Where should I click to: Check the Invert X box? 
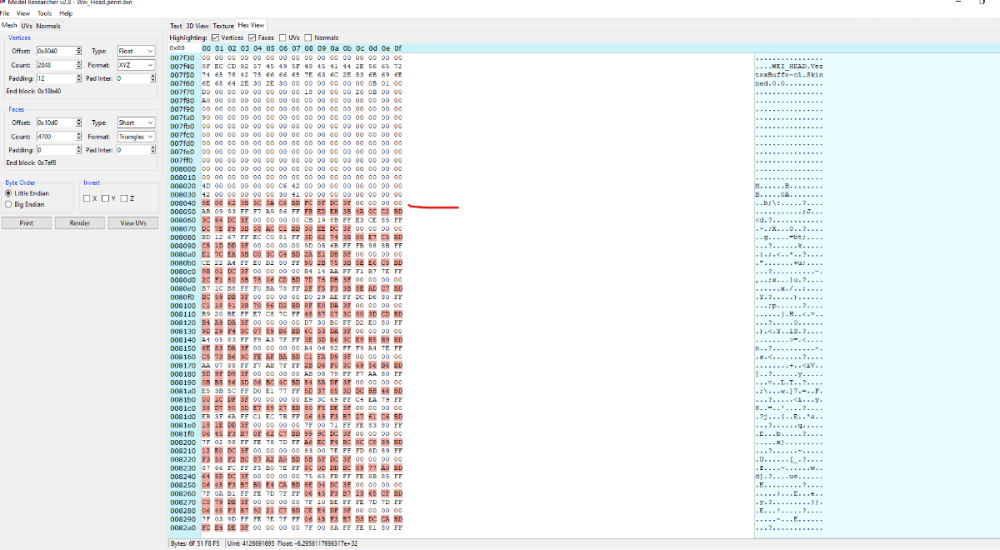click(87, 198)
